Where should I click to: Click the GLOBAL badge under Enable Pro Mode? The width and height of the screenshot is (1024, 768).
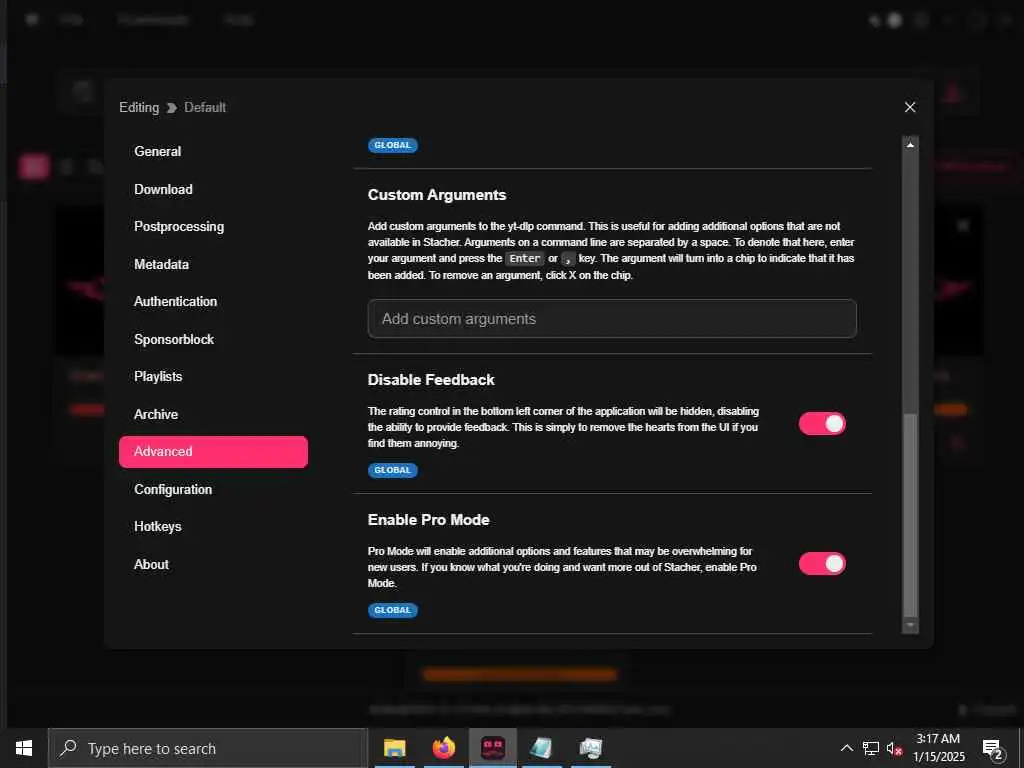point(392,610)
